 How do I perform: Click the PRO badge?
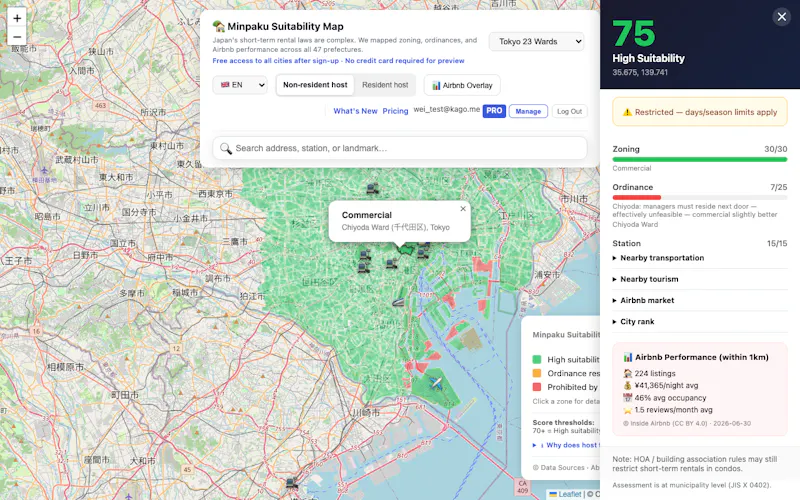(x=494, y=111)
